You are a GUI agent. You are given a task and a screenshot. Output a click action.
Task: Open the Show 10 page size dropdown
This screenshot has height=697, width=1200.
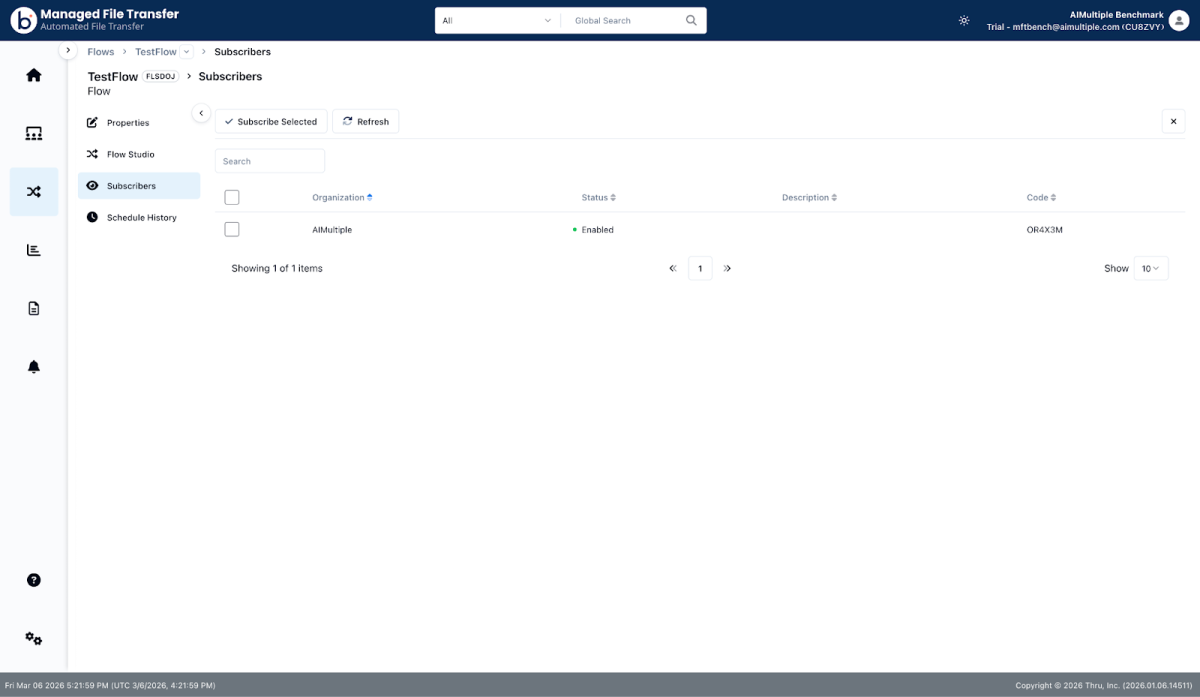tap(1151, 268)
